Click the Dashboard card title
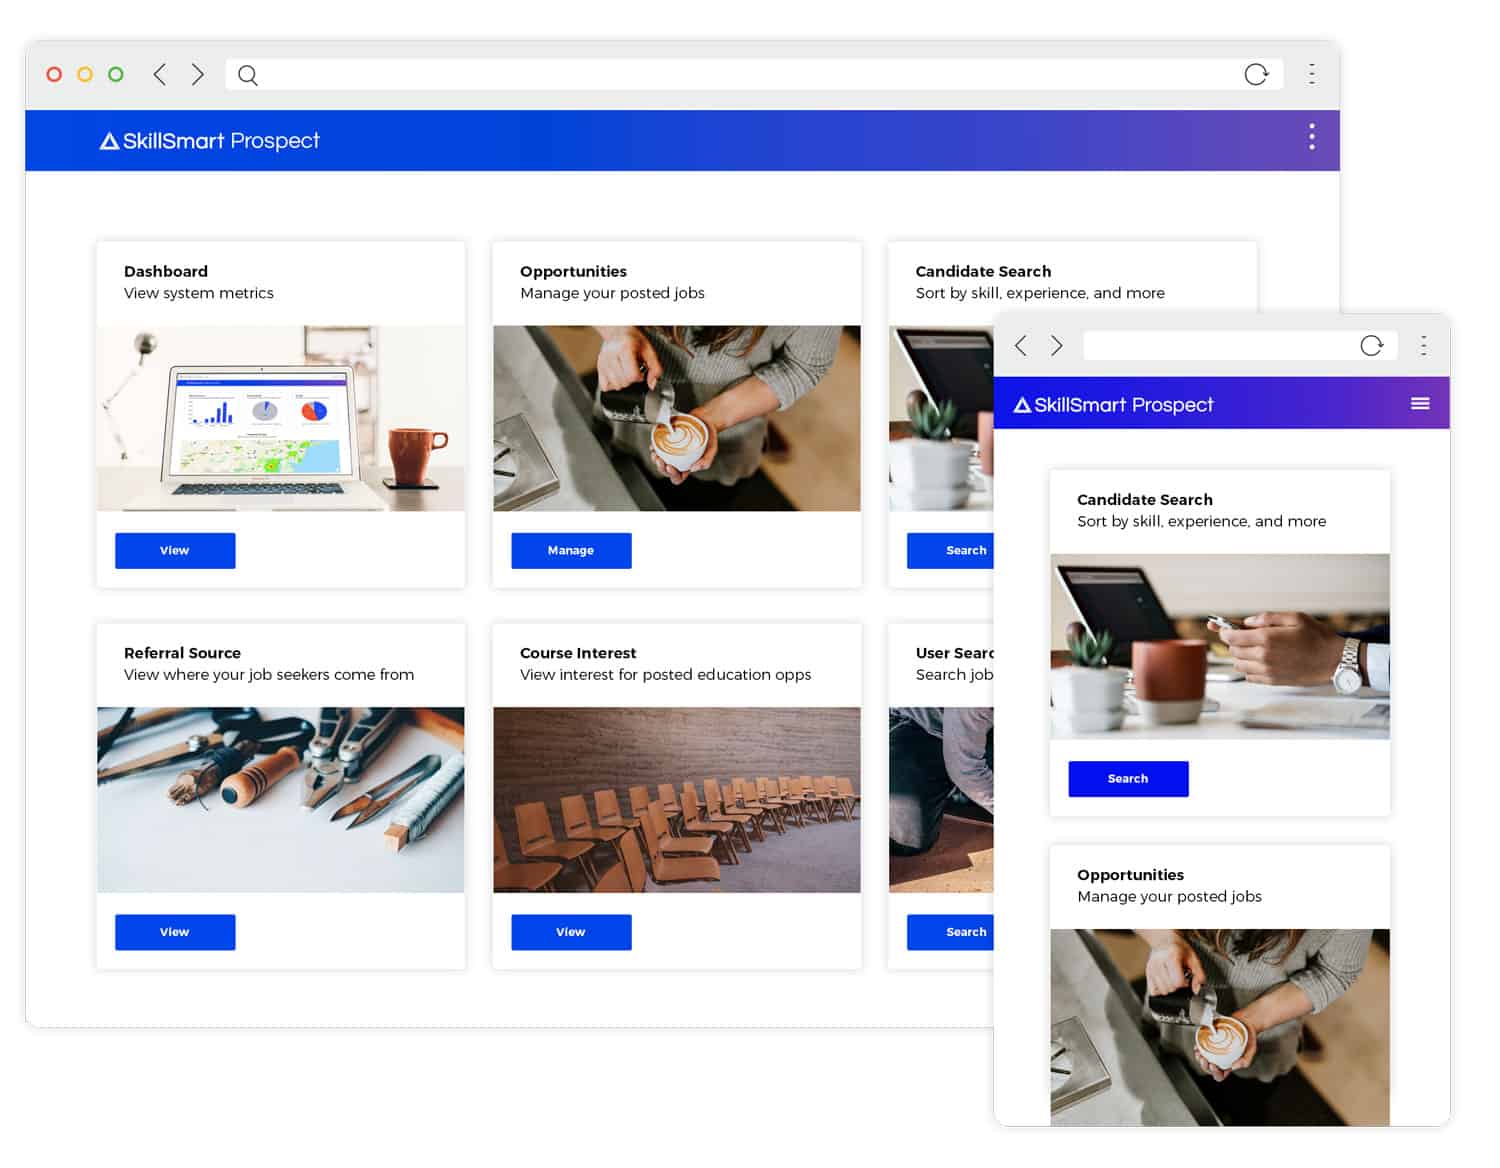The width and height of the screenshot is (1500, 1168). pos(166,271)
